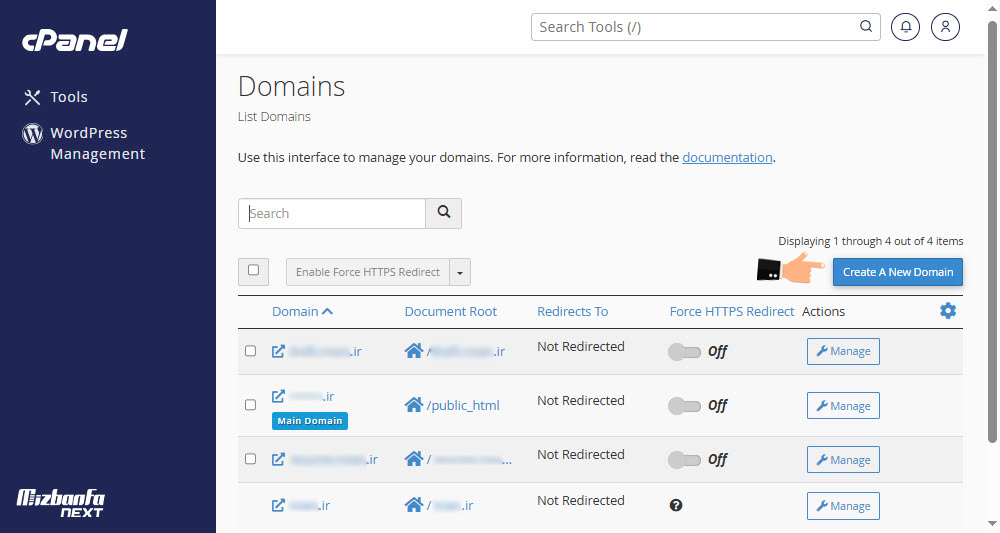Click the domain search magnifier button
The image size is (1000, 533).
point(444,214)
